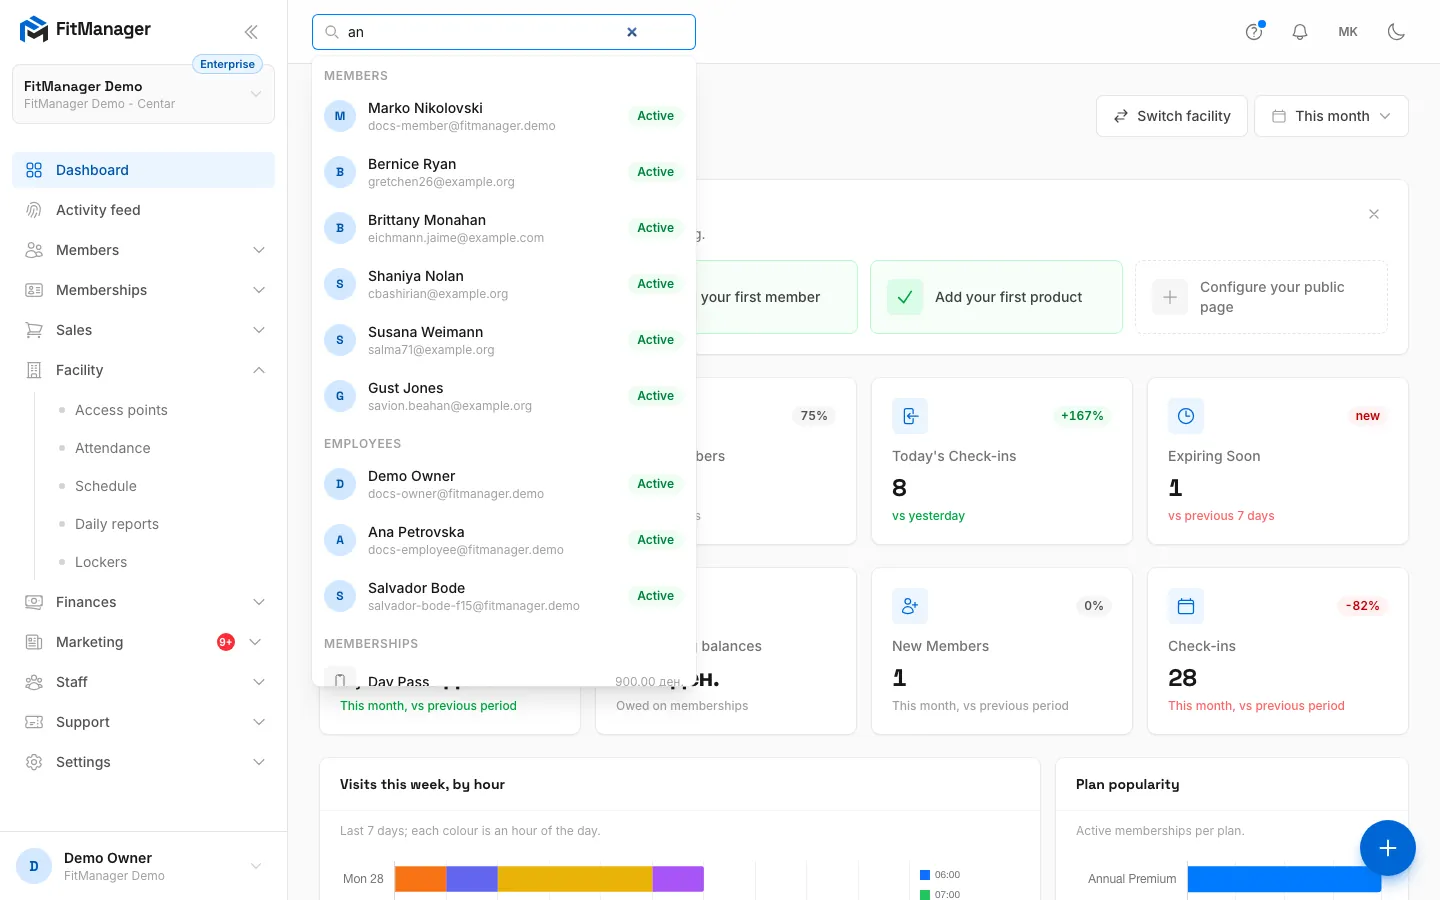Dismiss the onboarding checklist panel

pyautogui.click(x=1374, y=214)
